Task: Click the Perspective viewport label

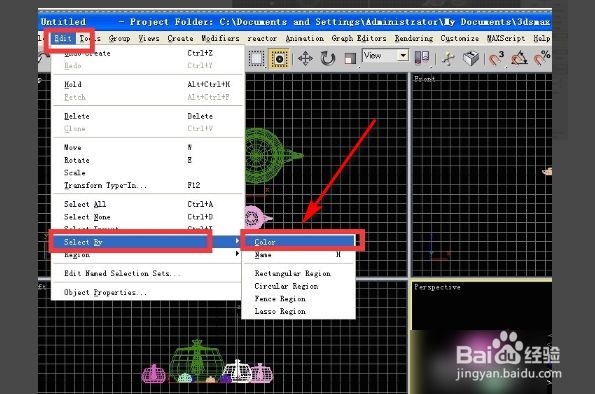Action: [437, 287]
